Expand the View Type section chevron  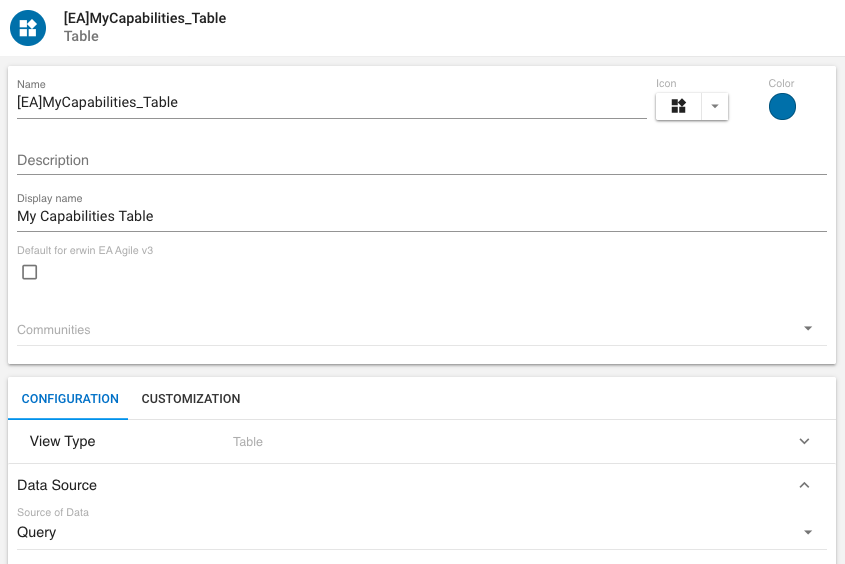(x=804, y=441)
